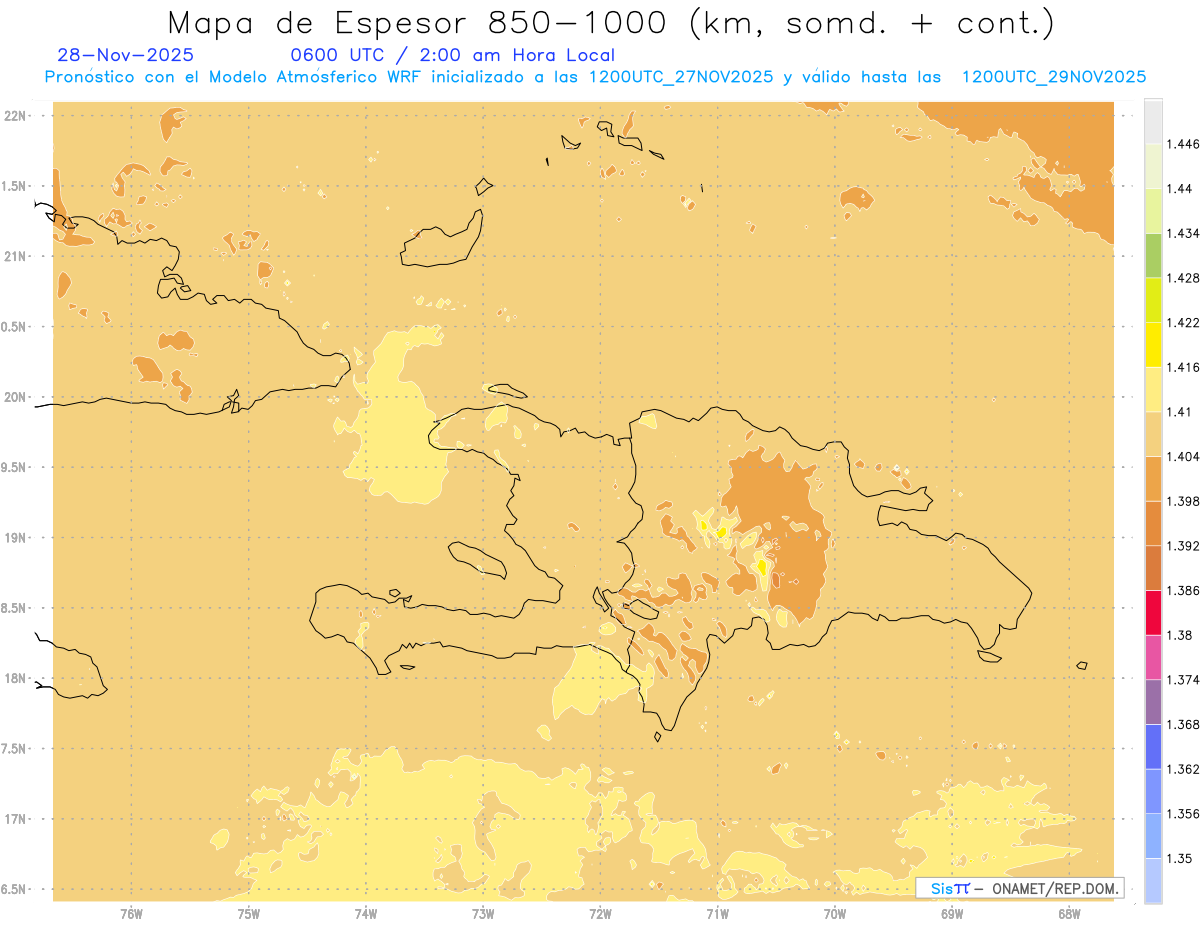The image size is (1200, 927).
Task: Pick the green segment of the color scale
Action: (x=1153, y=255)
